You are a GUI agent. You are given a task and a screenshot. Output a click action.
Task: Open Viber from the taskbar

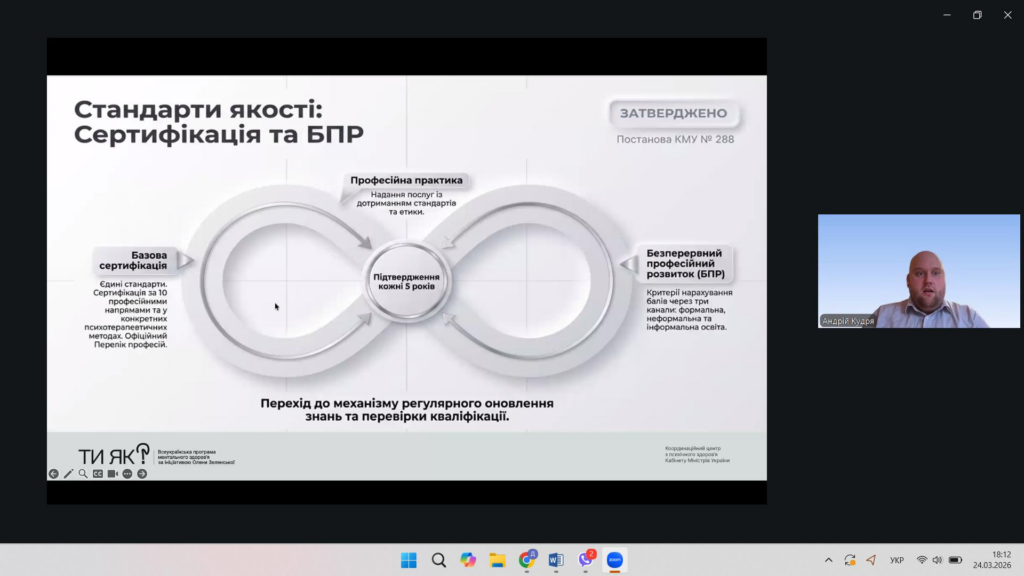click(x=586, y=560)
